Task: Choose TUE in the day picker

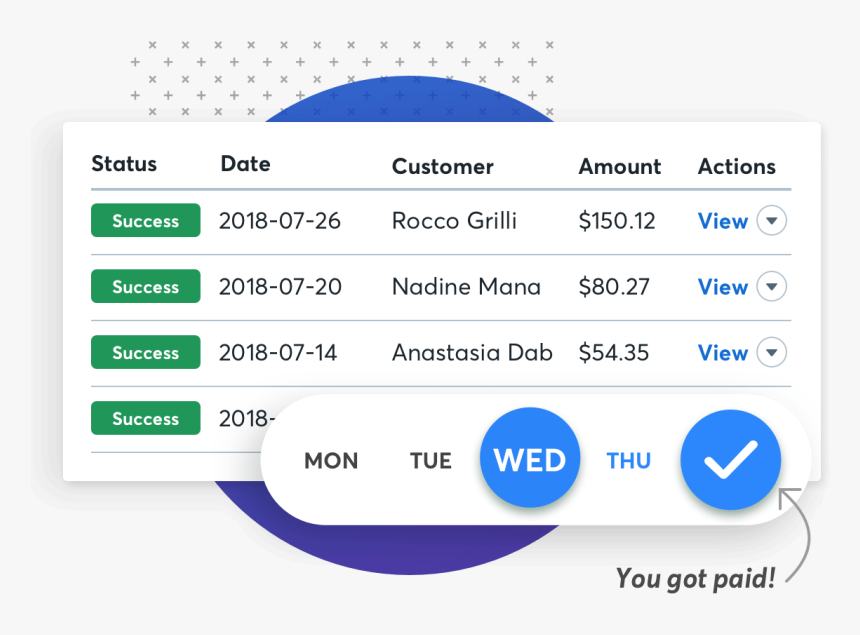Action: point(431,461)
